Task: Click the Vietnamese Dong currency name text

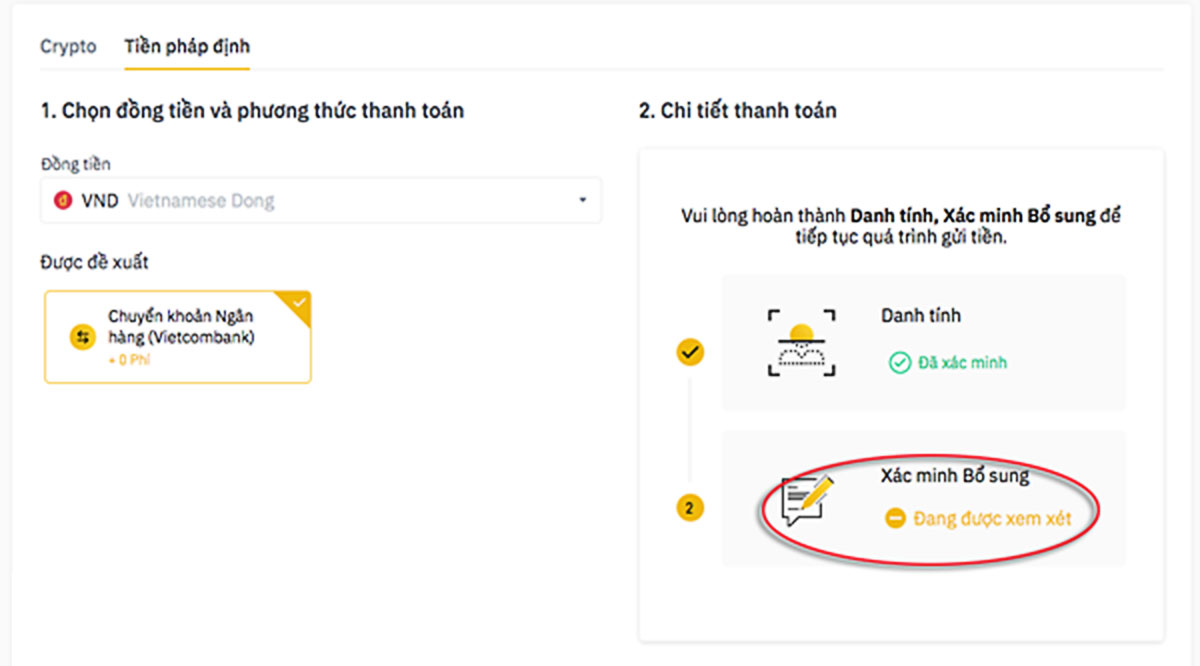Action: pos(201,201)
